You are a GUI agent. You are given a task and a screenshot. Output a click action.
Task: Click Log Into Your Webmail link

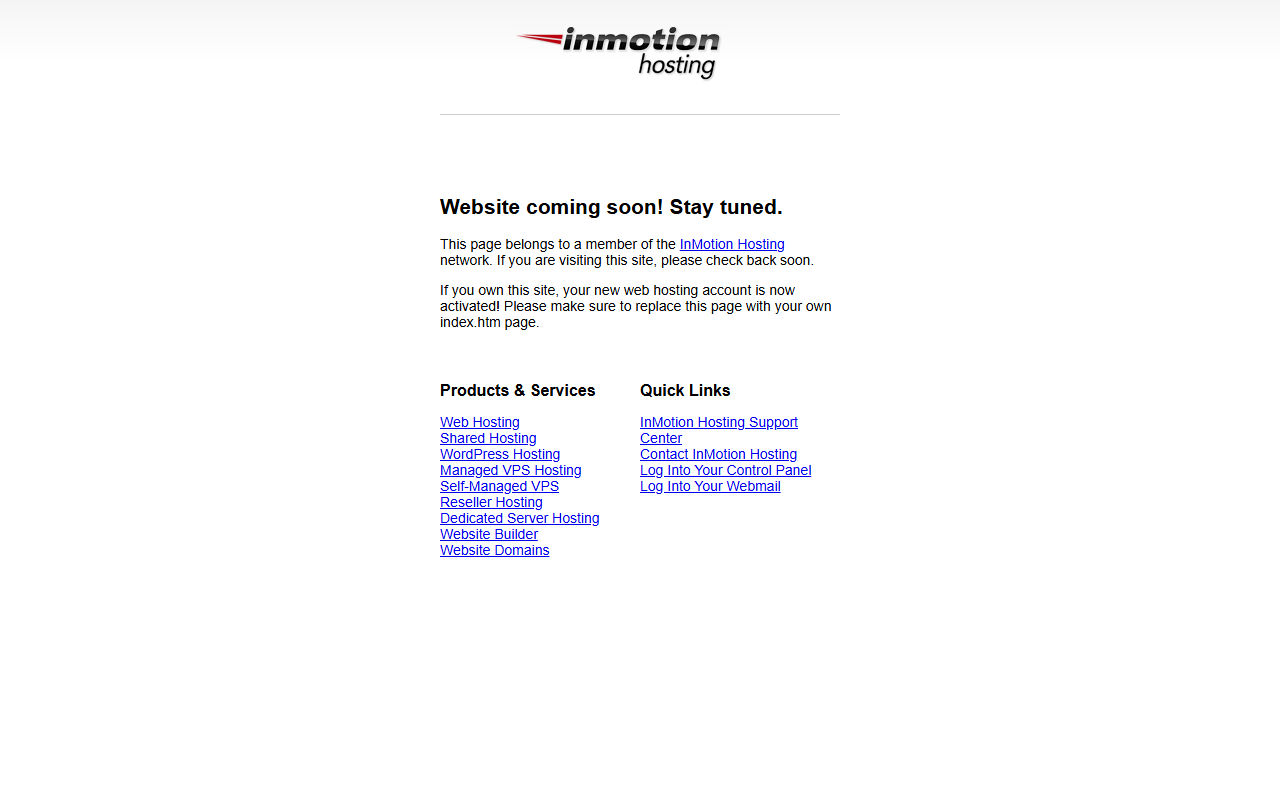tap(710, 486)
